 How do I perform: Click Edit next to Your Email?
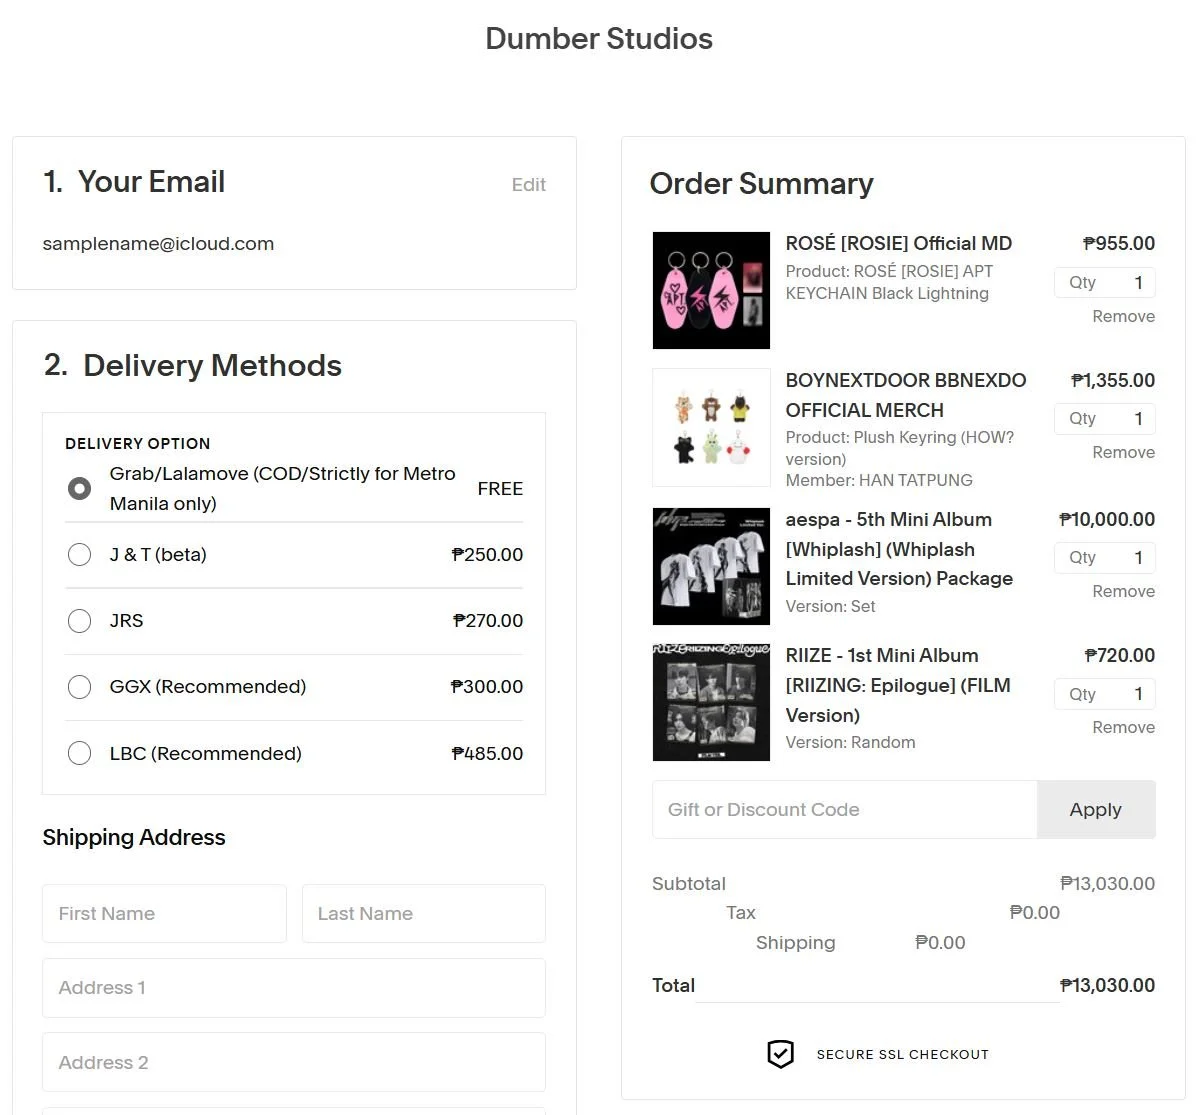coord(528,184)
